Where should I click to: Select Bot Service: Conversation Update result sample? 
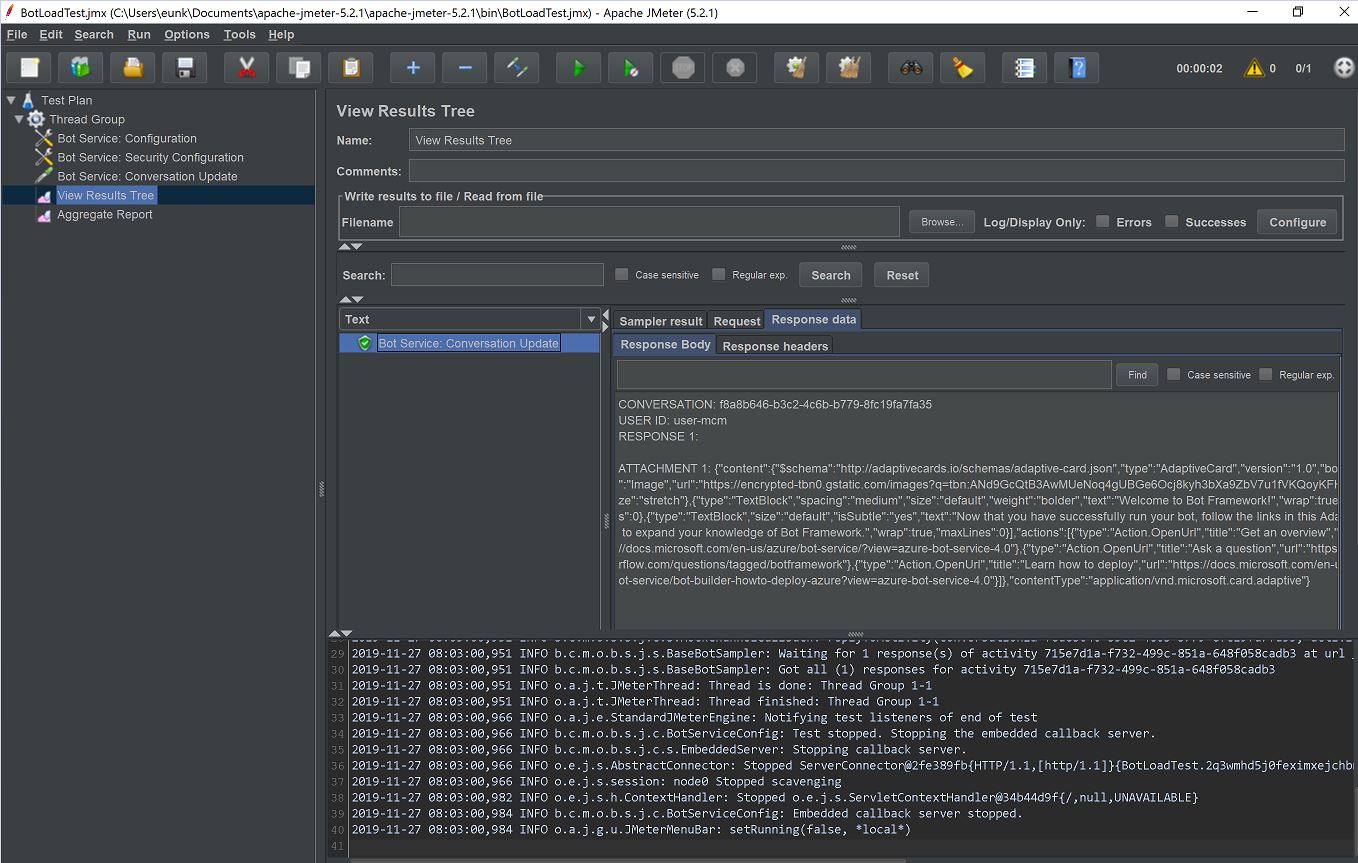468,343
